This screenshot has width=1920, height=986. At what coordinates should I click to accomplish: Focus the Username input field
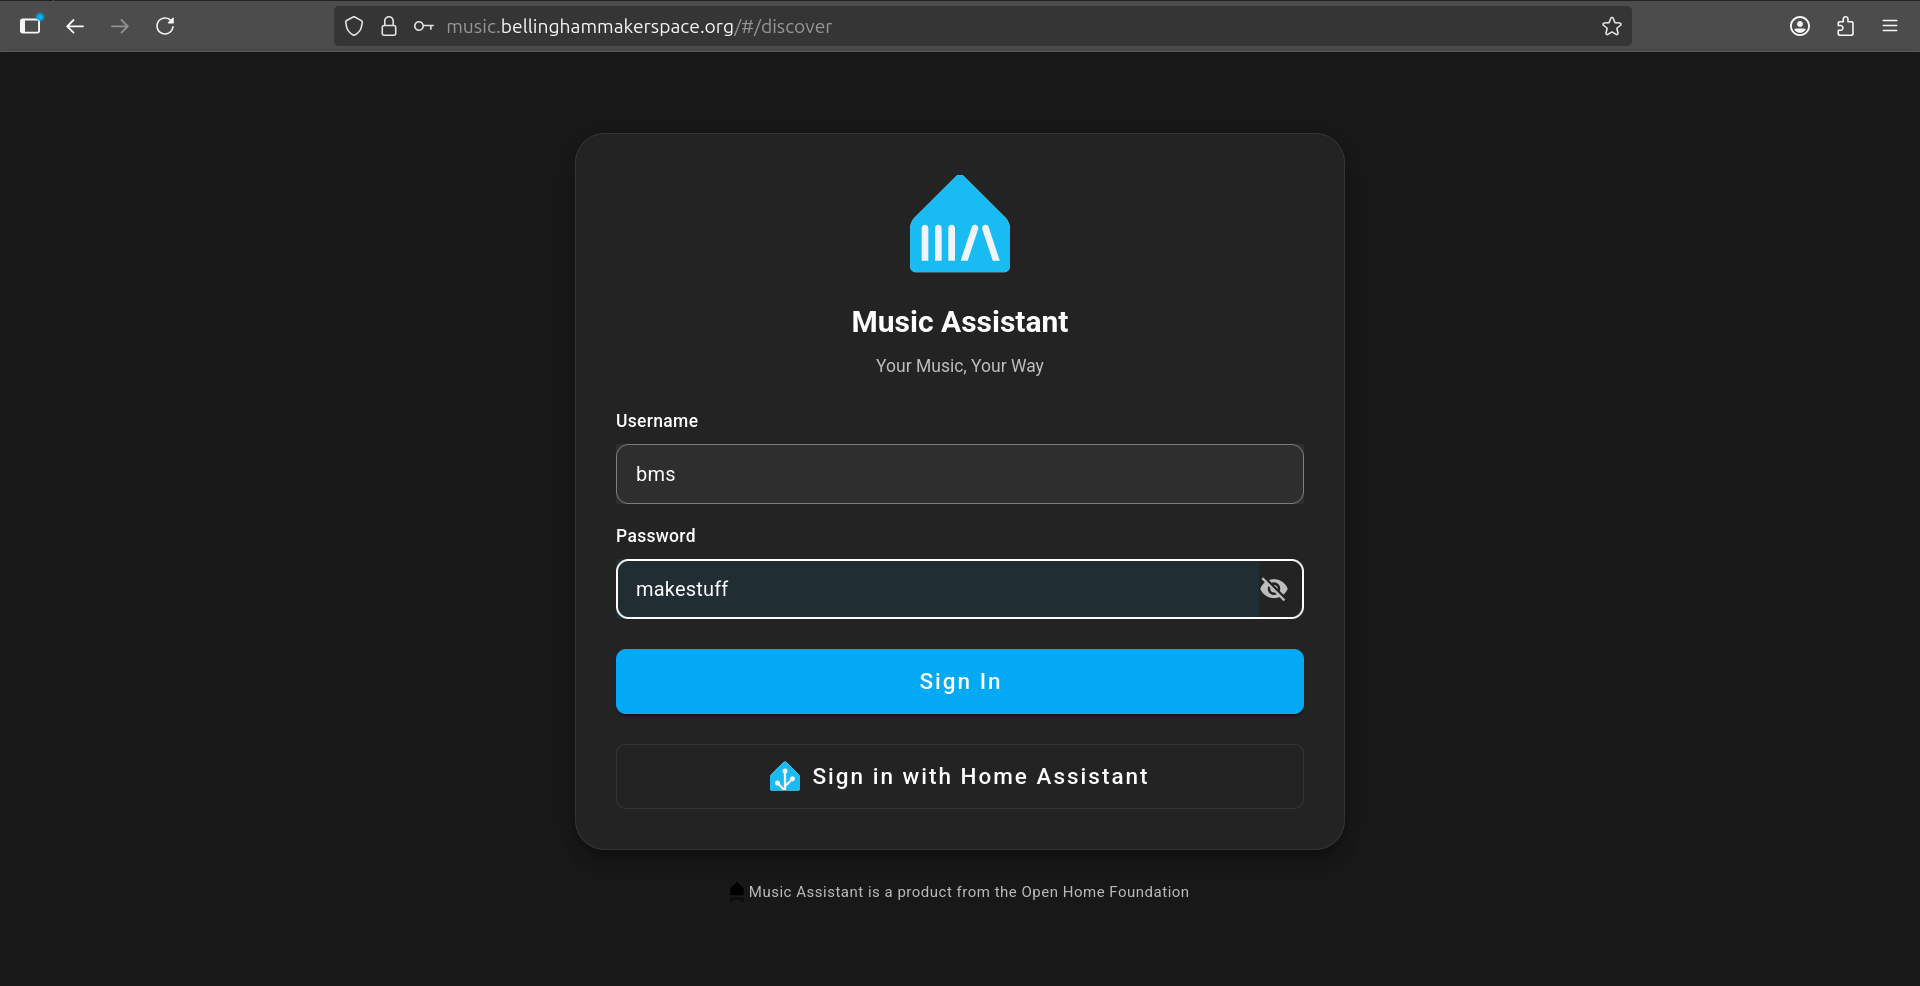[960, 474]
